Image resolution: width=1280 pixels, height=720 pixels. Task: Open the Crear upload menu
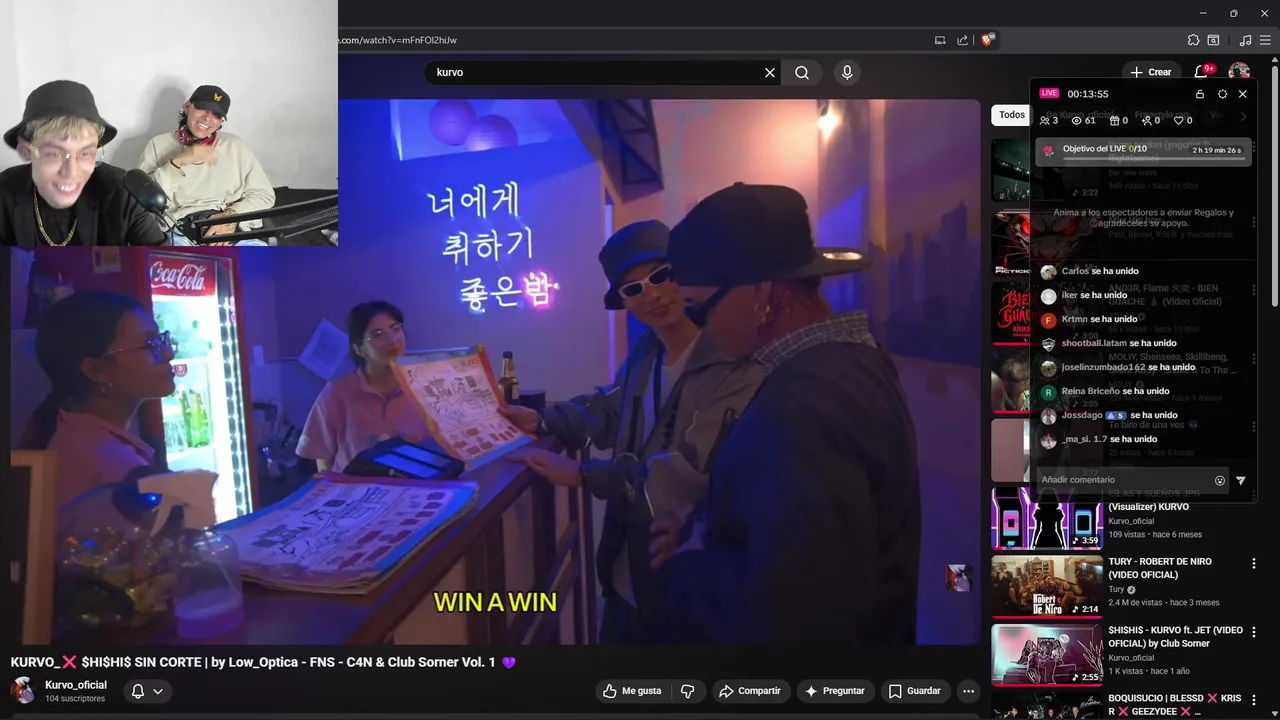[x=1151, y=72]
